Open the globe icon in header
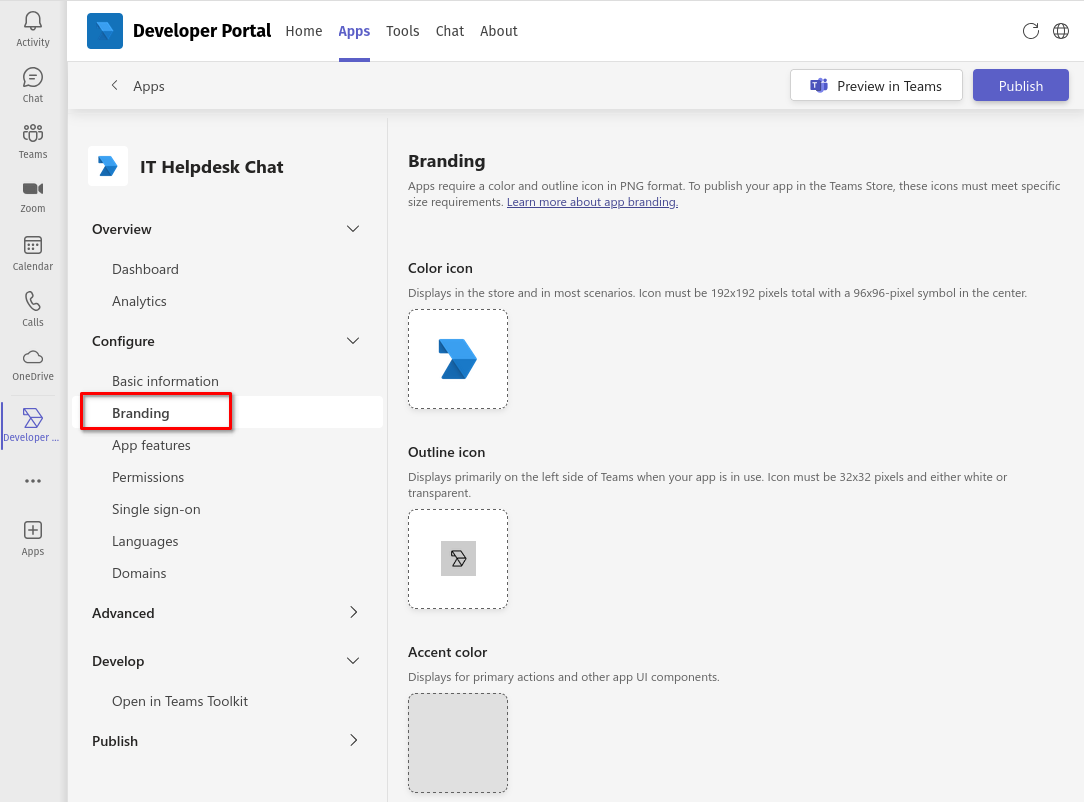 [1060, 31]
